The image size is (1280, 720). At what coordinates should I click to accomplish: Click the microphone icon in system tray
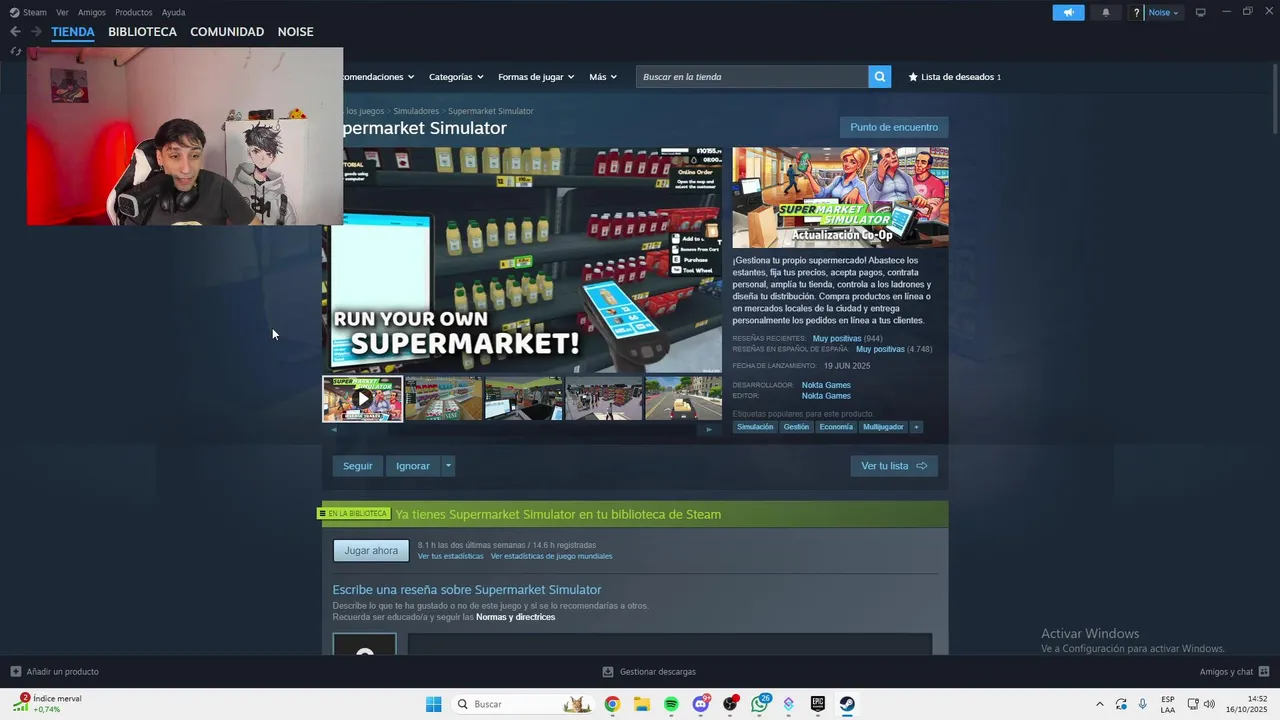[1142, 704]
